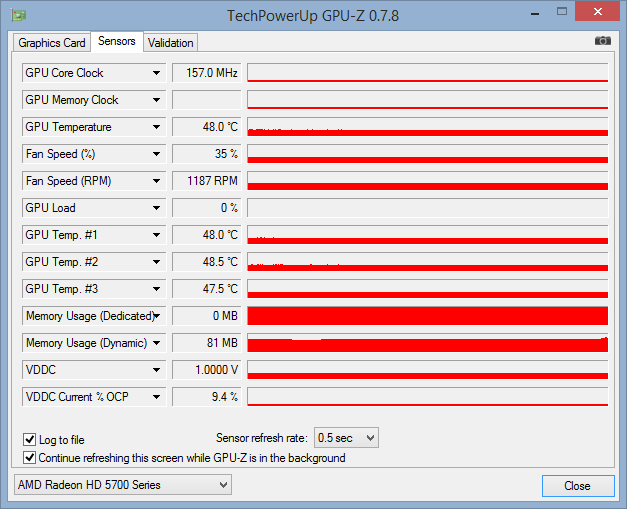
Task: Maximize the GPU-Z window
Action: 562,12
